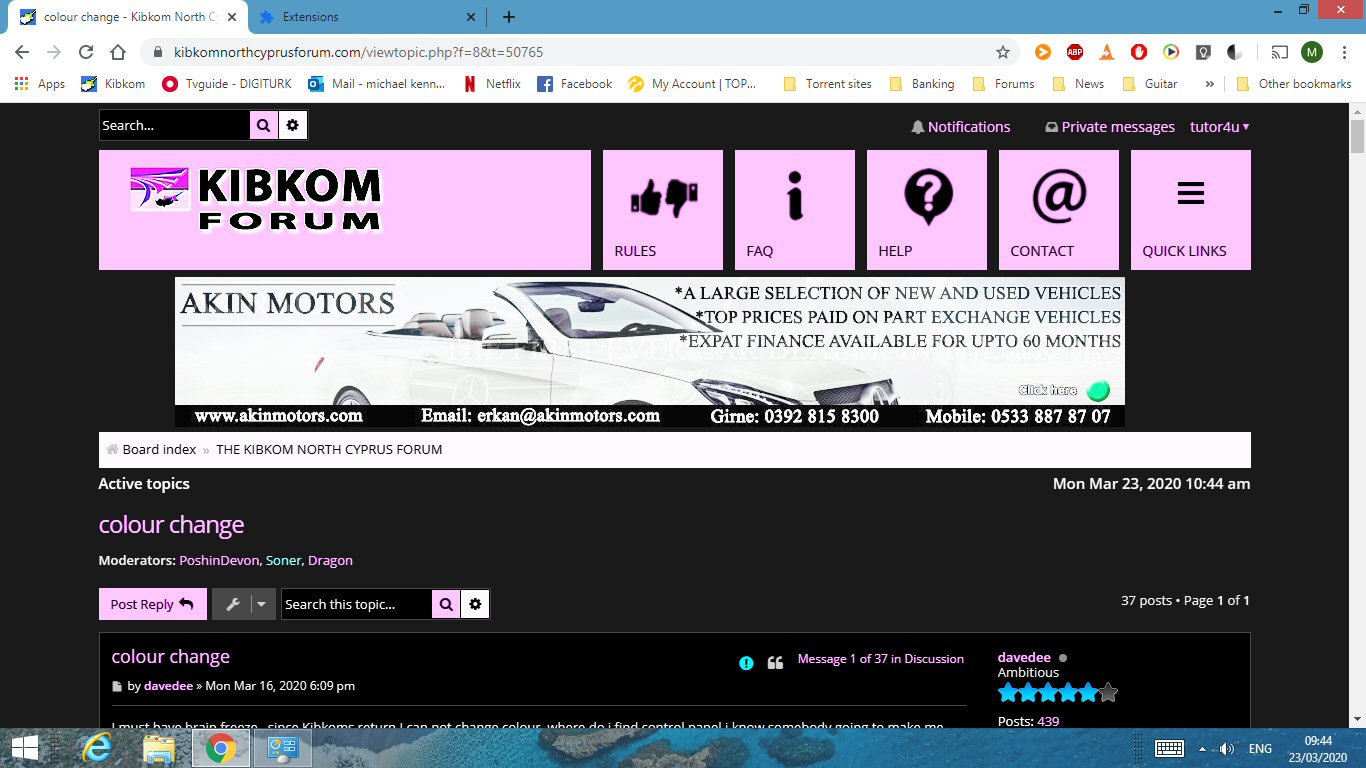1366x768 pixels.
Task: Open advanced search gear icon
Action: [x=293, y=126]
